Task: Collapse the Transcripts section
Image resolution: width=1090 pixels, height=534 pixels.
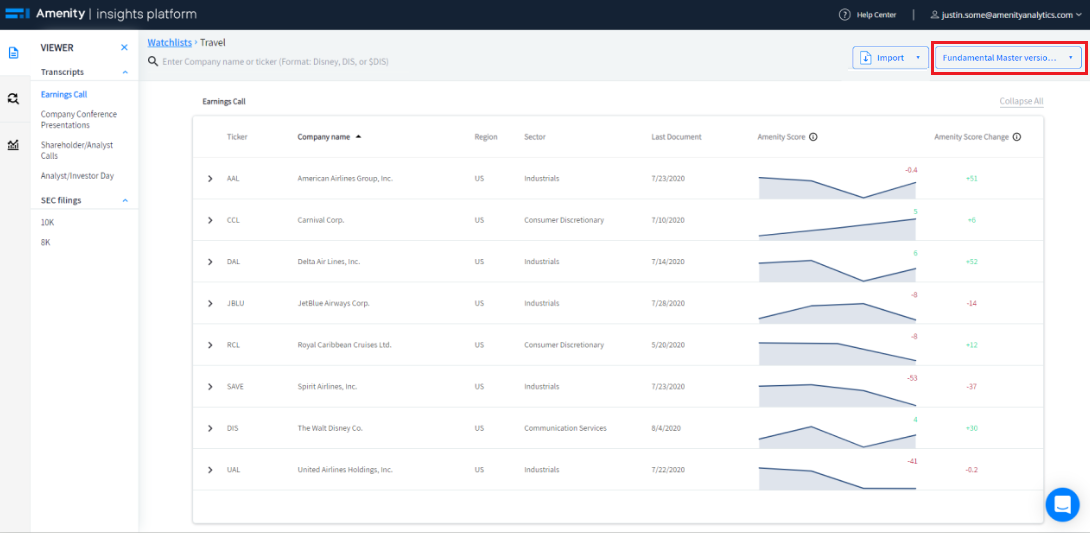Action: pos(125,72)
